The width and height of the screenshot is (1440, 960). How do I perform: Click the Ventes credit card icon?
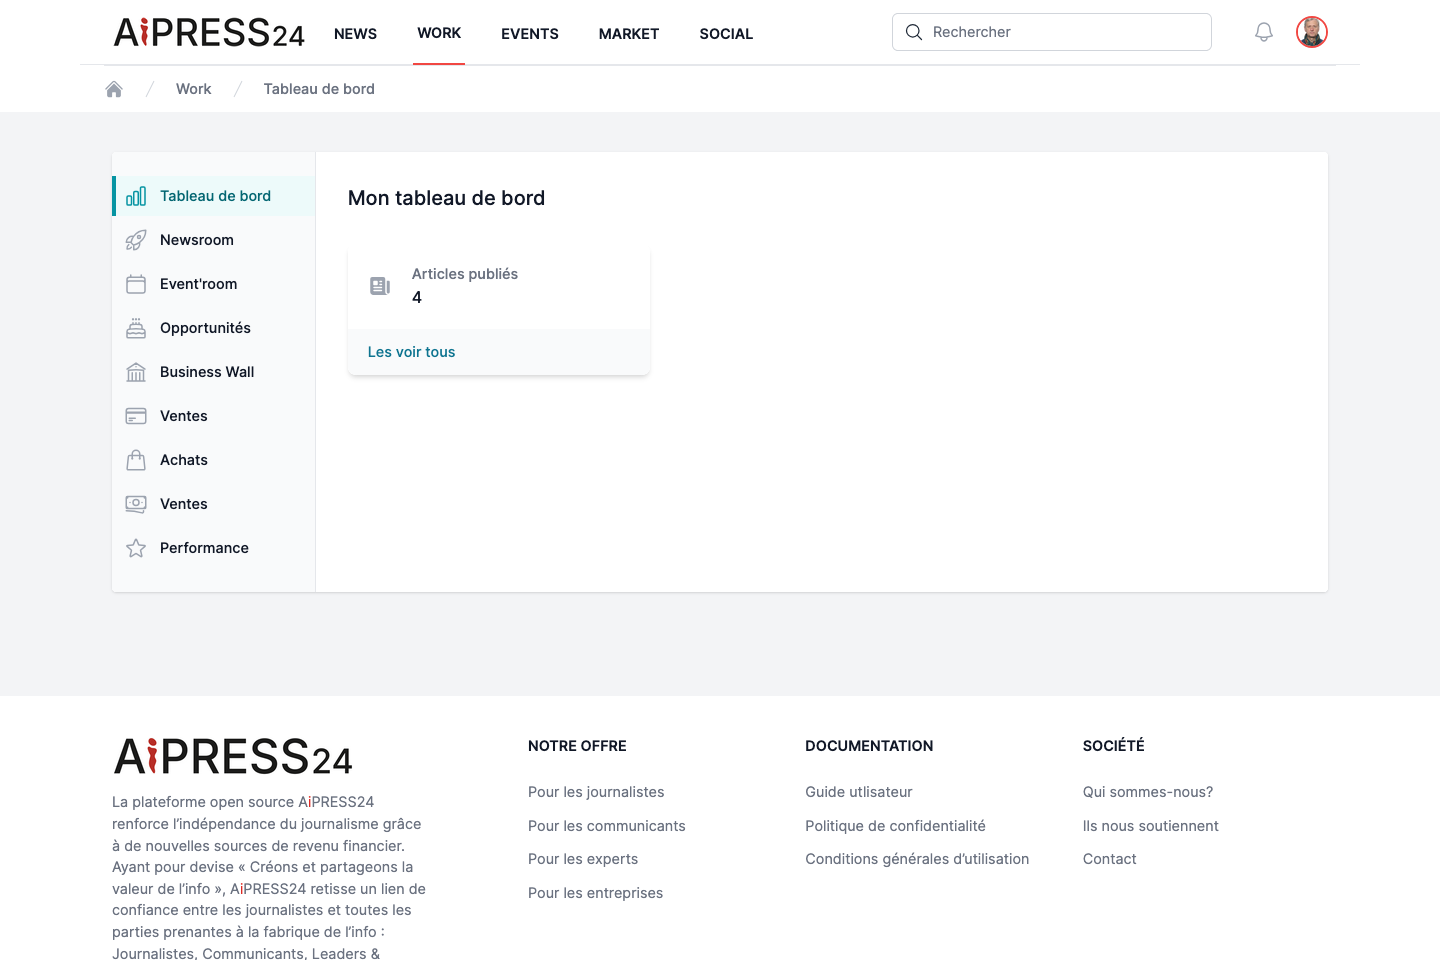[x=136, y=416]
